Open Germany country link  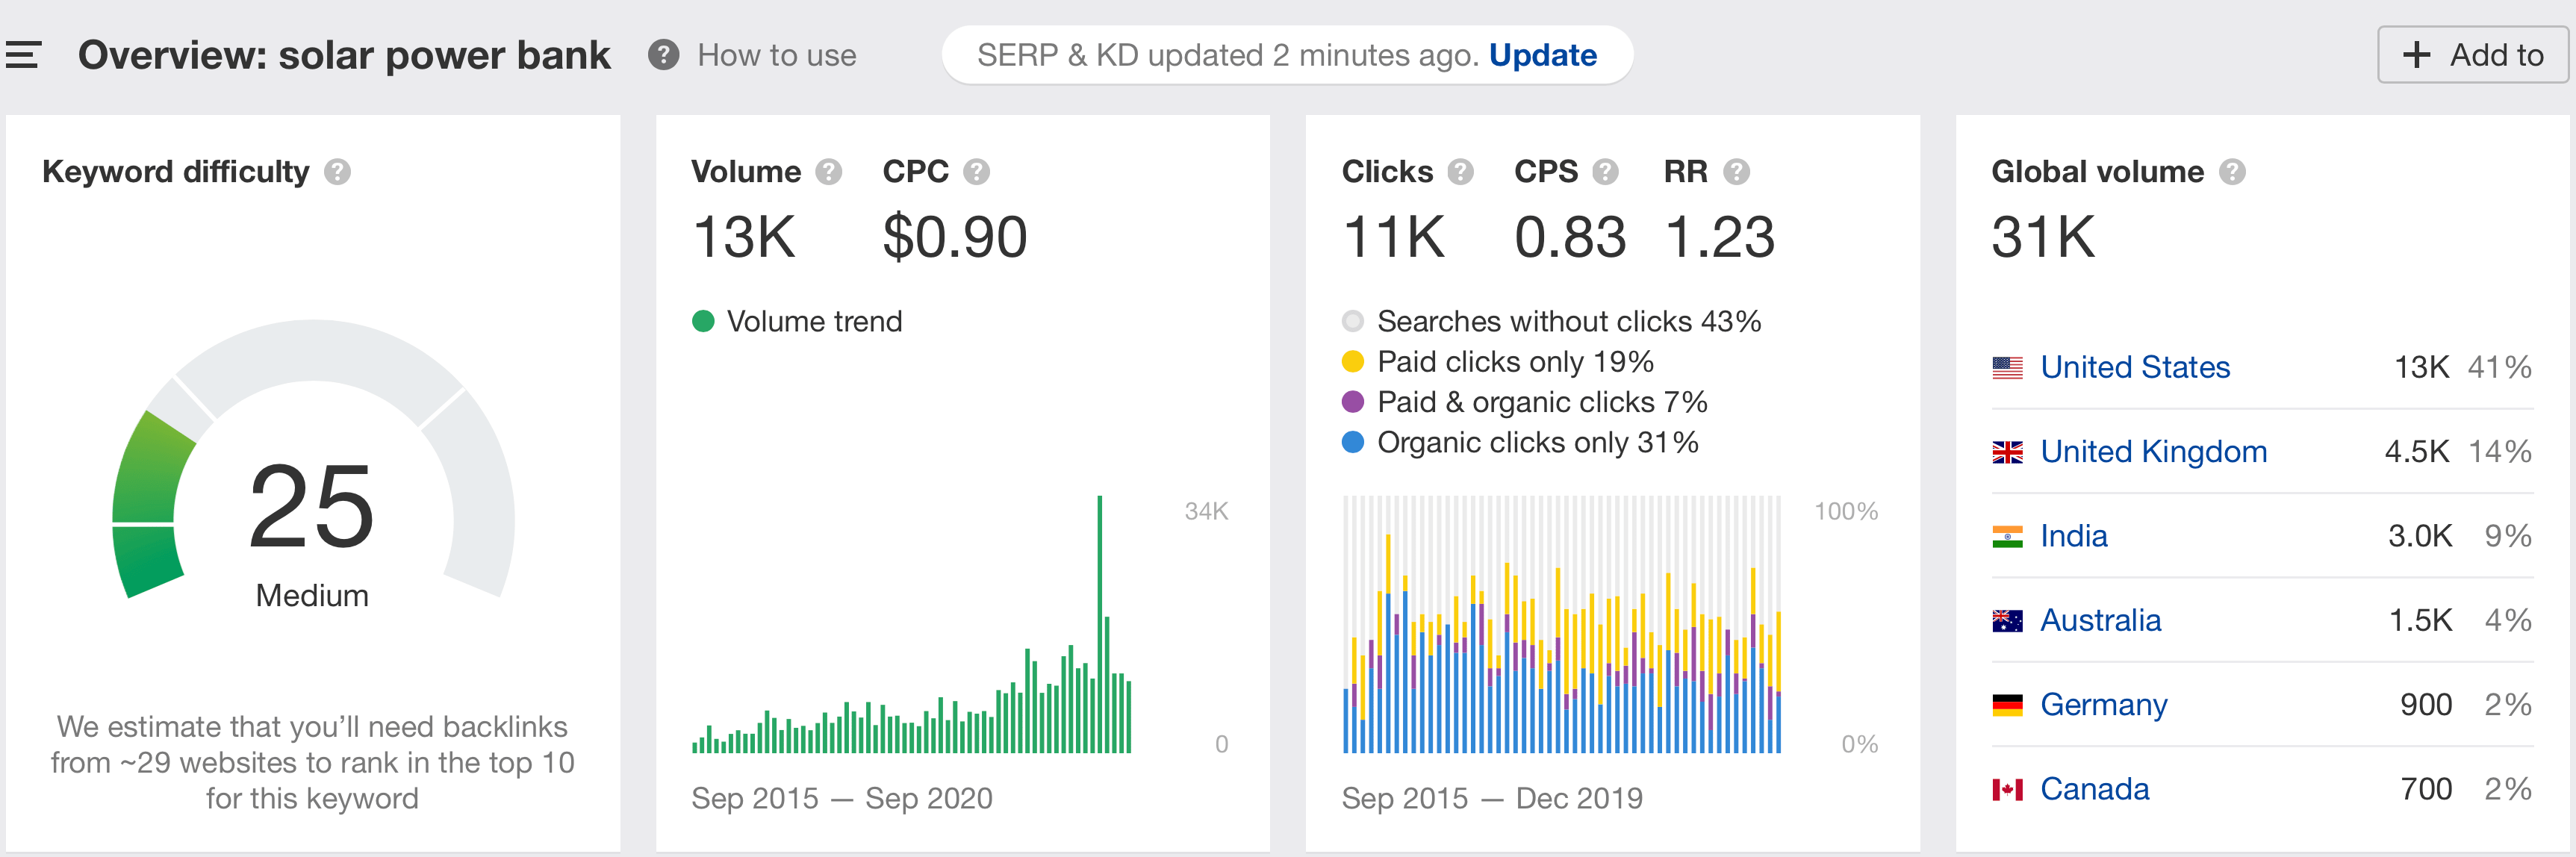coord(2103,704)
